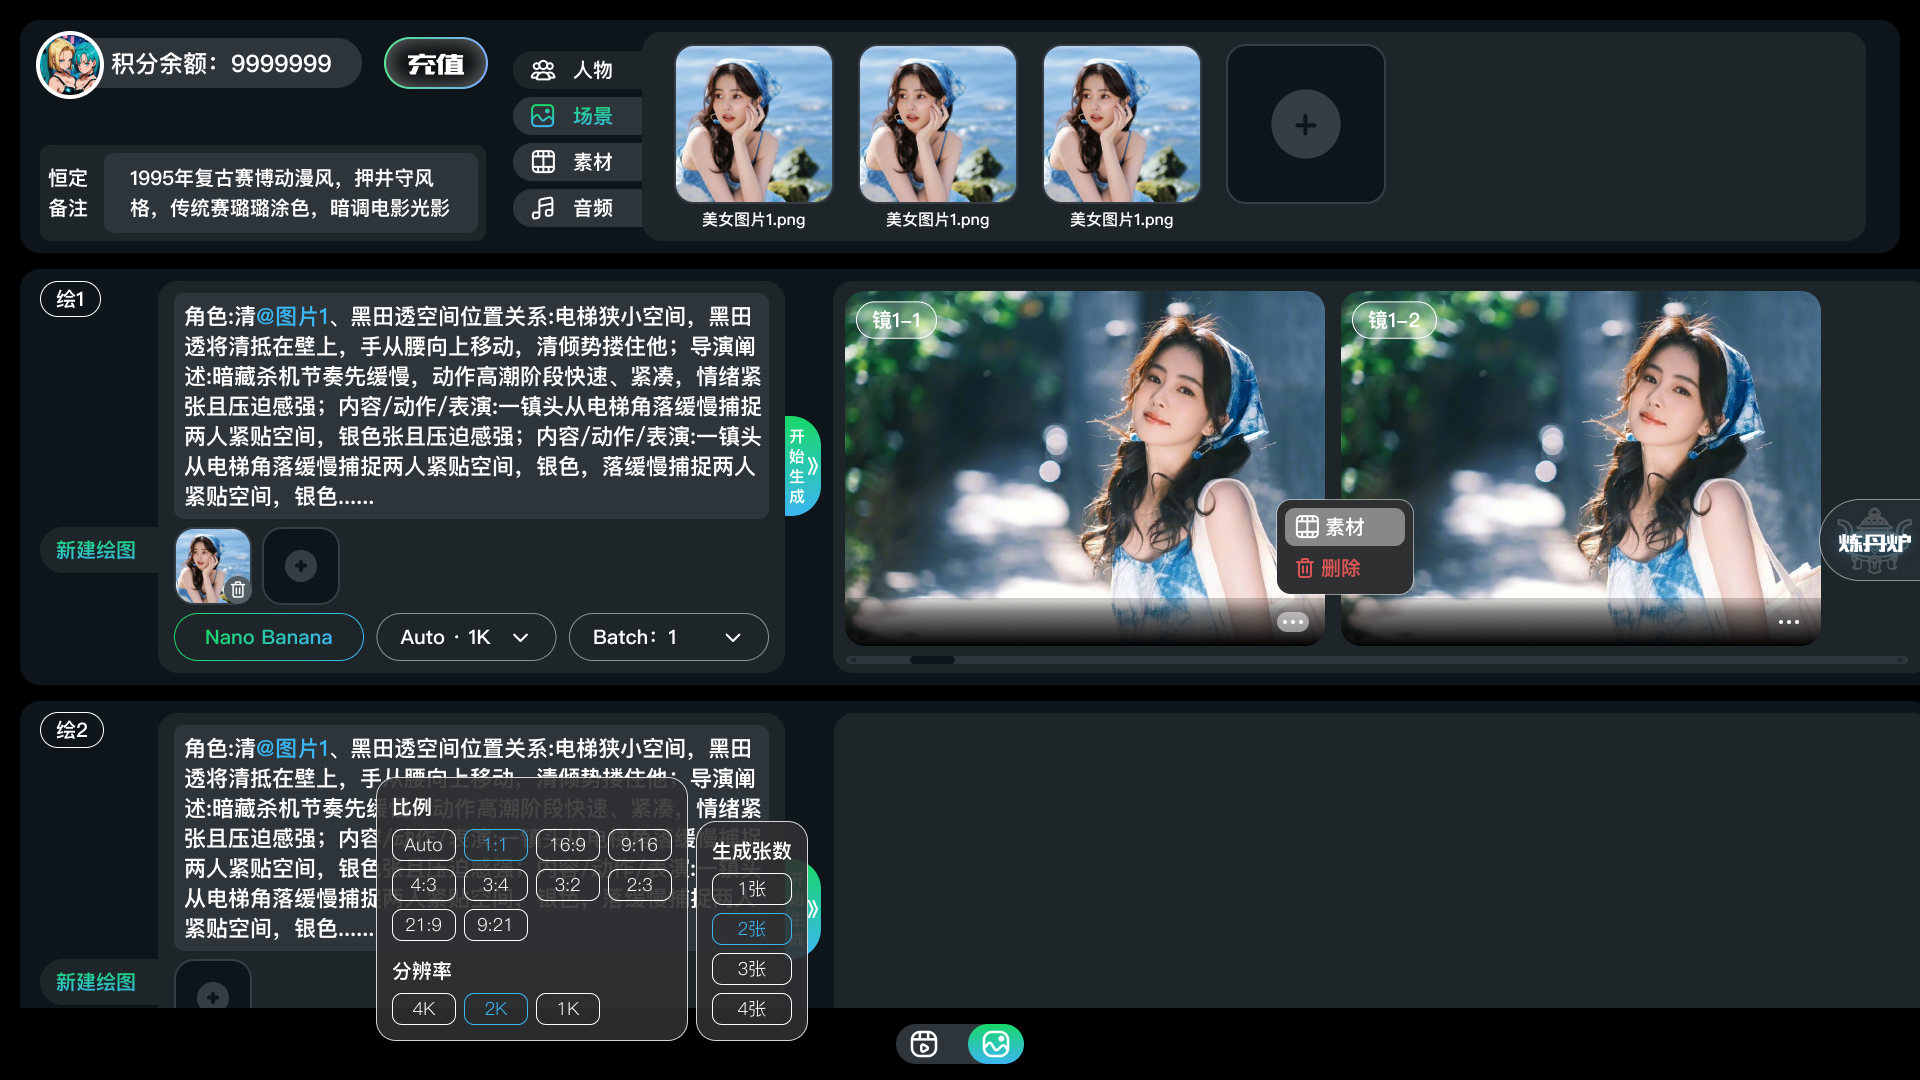Click the plus tile to add a new scene asset
Image resolution: width=1920 pixels, height=1080 pixels.
point(1305,123)
